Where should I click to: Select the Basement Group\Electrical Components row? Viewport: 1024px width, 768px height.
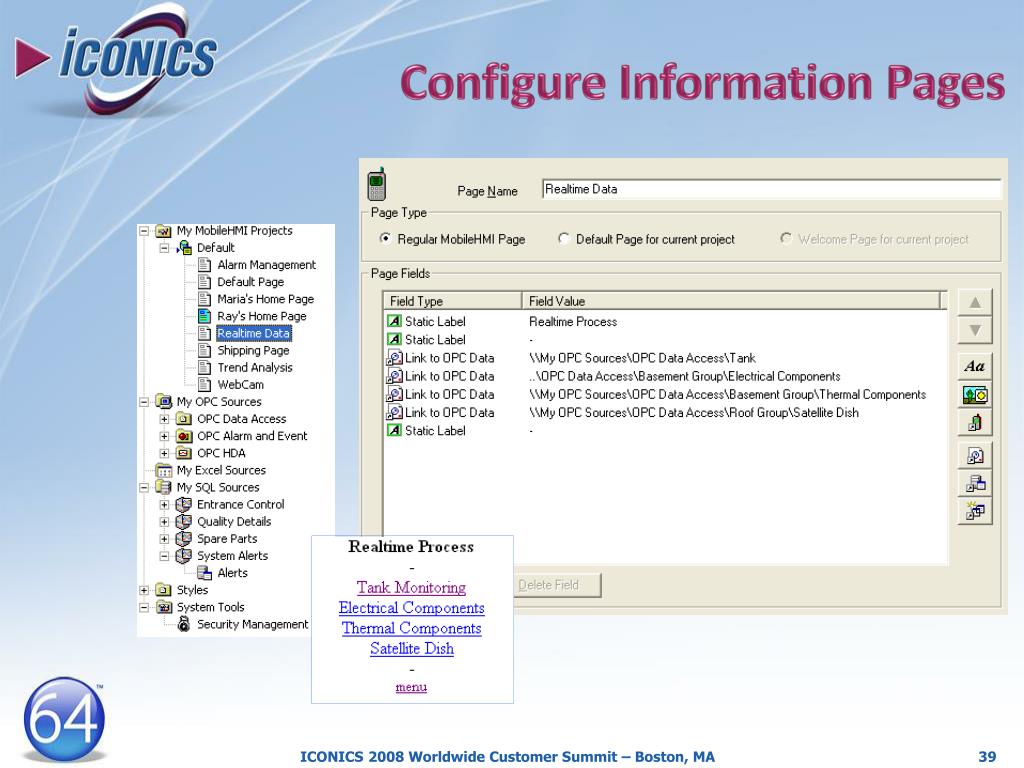(x=665, y=376)
